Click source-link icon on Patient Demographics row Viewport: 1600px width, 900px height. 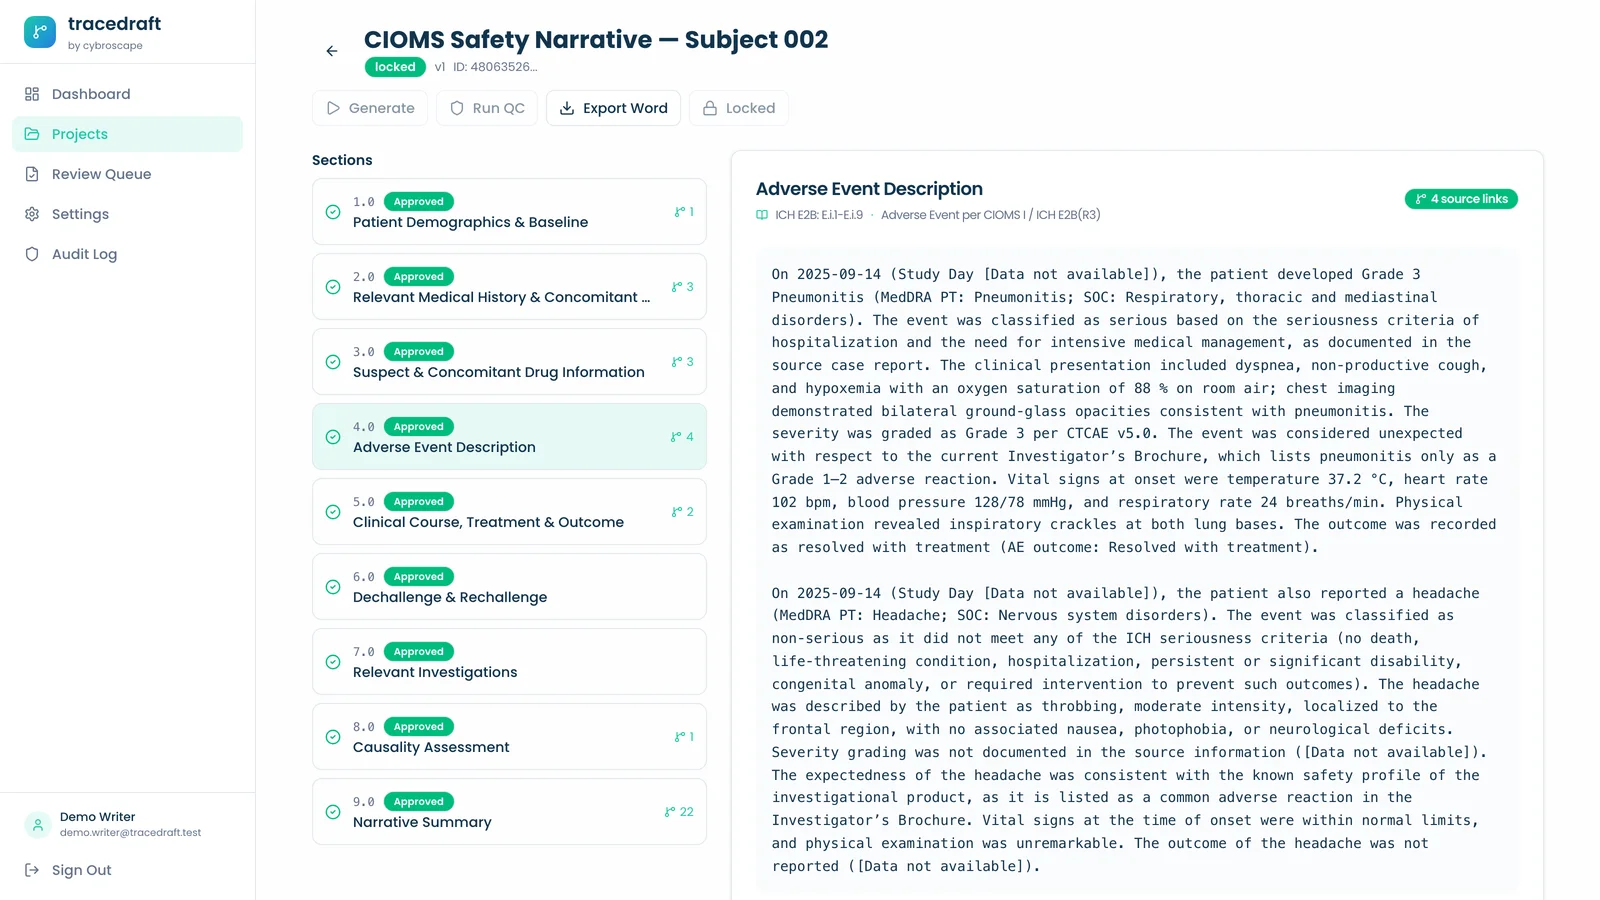point(680,212)
